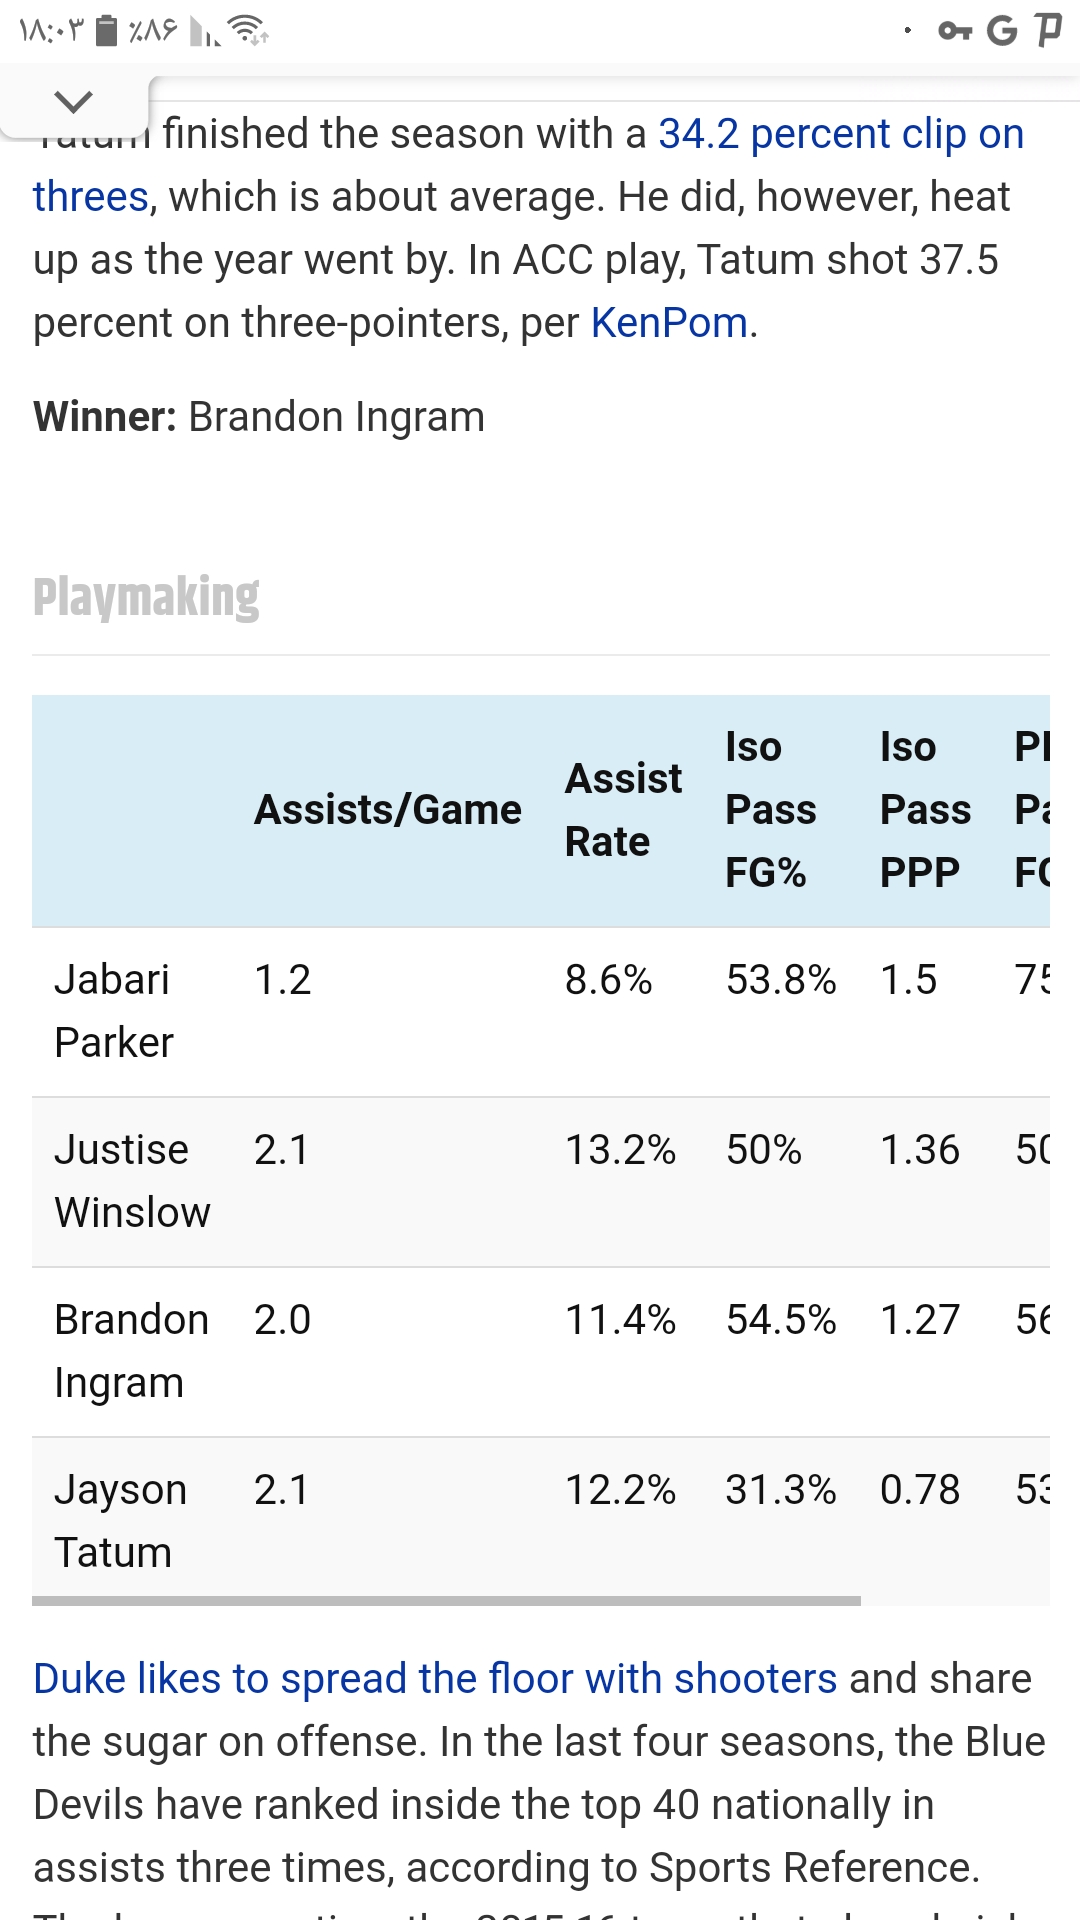Viewport: 1080px width, 1920px height.
Task: Select the Iso Pass PPP column header
Action: click(x=925, y=810)
